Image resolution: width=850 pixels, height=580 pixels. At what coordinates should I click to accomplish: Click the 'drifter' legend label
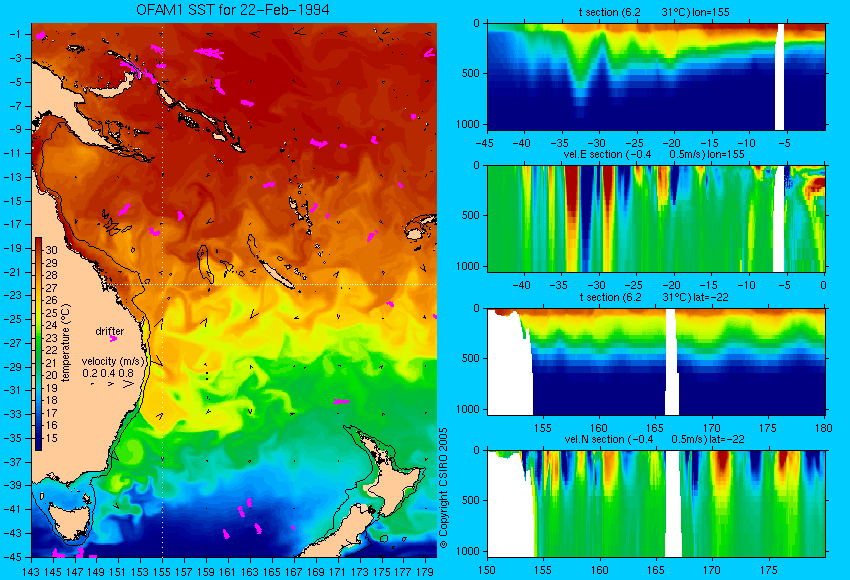click(x=110, y=331)
